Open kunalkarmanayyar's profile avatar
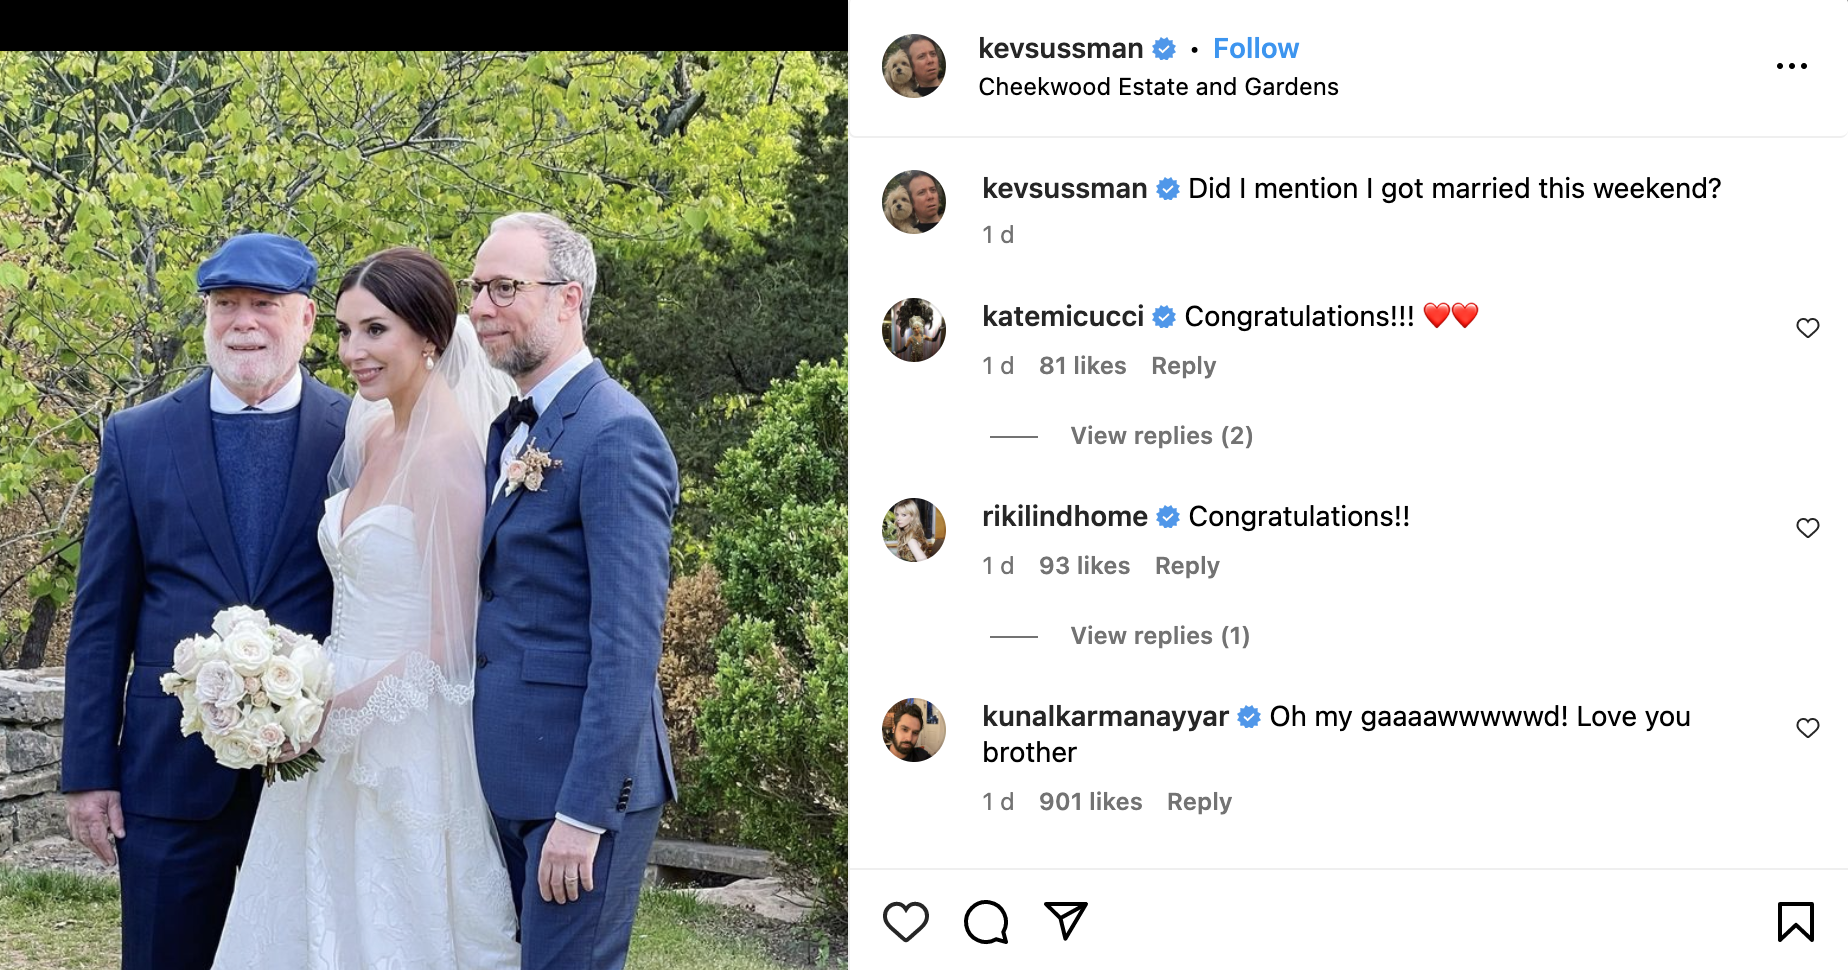 tap(913, 730)
